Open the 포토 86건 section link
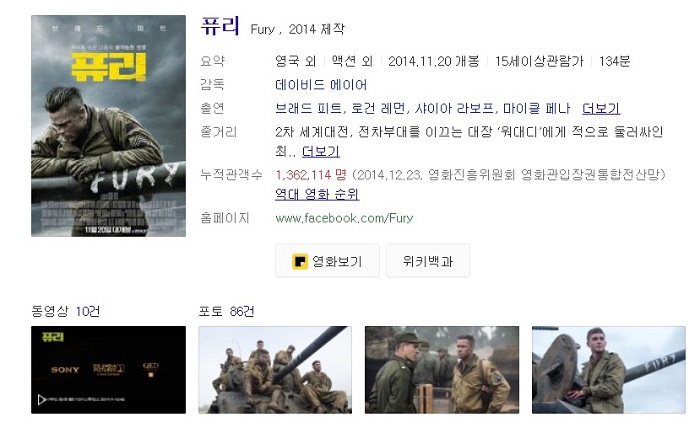 click(x=226, y=311)
